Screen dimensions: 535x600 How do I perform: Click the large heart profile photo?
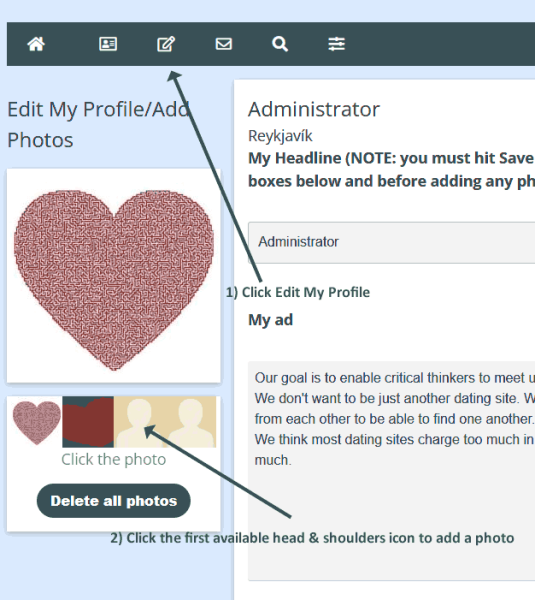coord(114,280)
